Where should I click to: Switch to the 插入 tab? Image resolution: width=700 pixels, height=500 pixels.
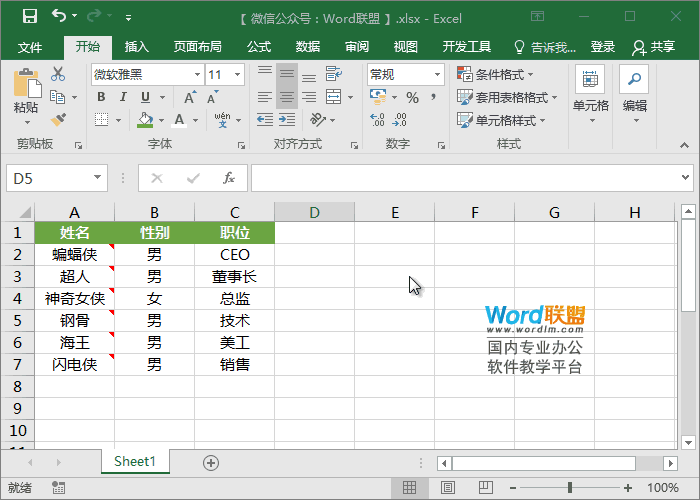tap(137, 47)
